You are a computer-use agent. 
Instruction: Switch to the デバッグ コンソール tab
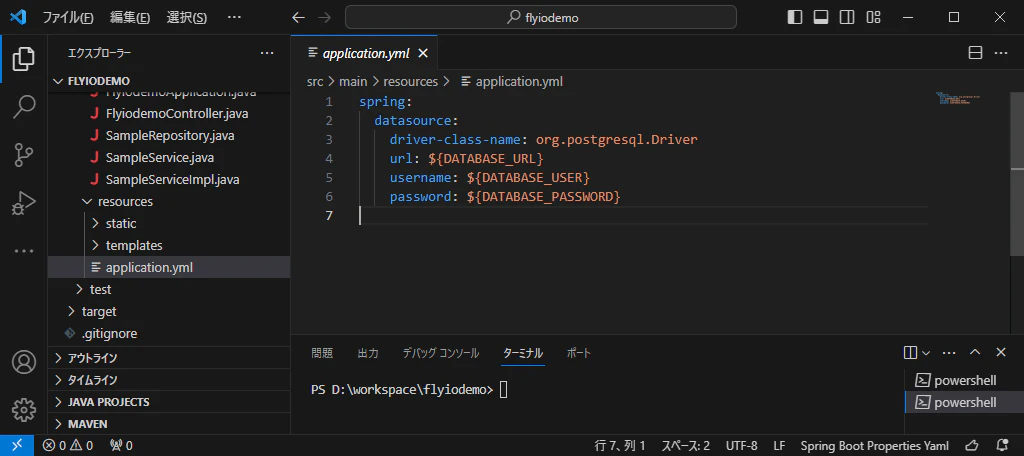coord(441,353)
